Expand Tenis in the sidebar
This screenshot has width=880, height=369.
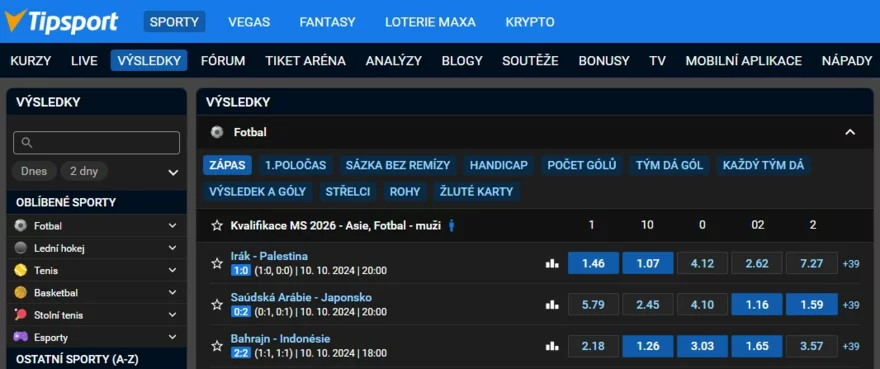click(172, 270)
